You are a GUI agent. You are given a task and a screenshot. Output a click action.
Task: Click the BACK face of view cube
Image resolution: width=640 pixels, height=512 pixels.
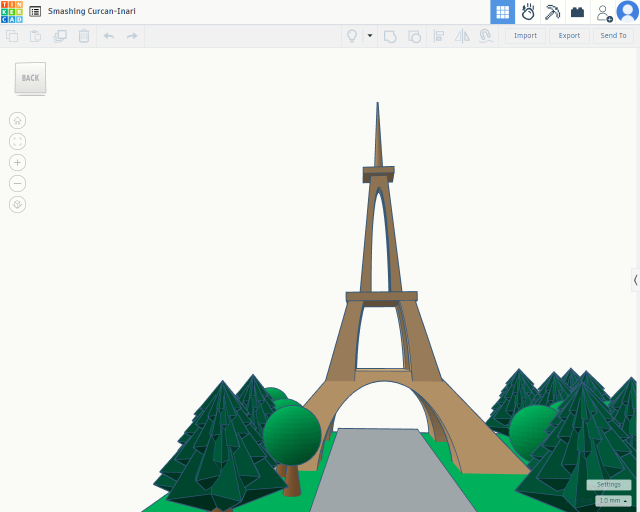pos(30,78)
